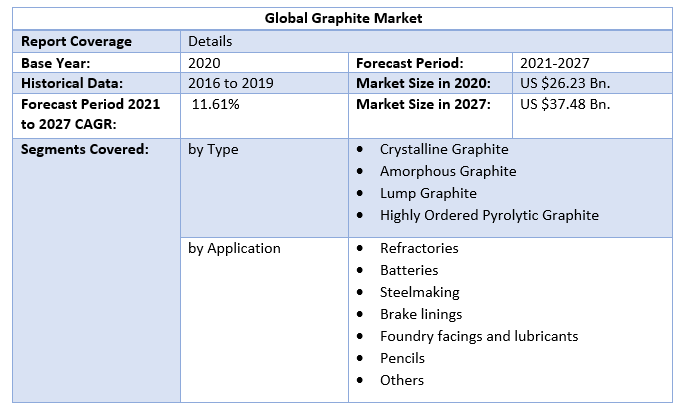The image size is (687, 410).
Task: Click the 11.61% CAGR value
Action: pos(215,104)
